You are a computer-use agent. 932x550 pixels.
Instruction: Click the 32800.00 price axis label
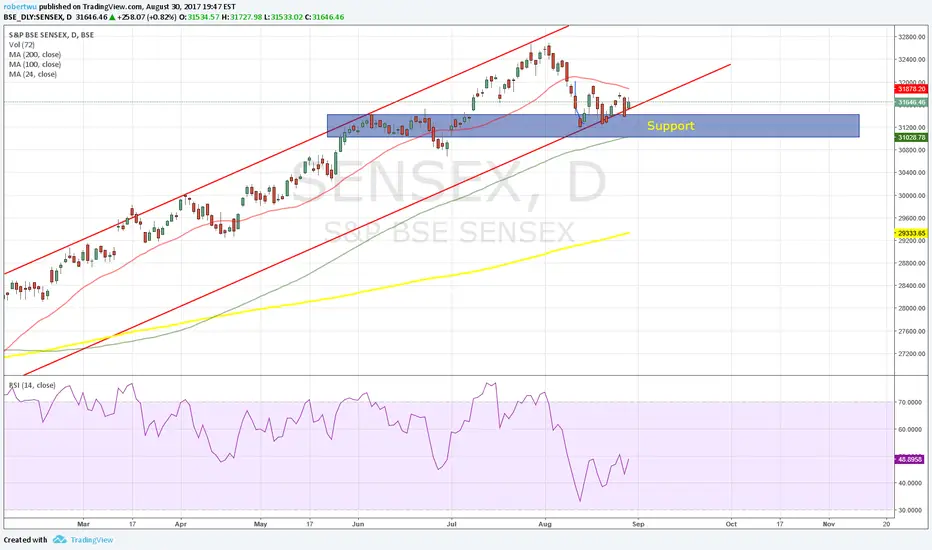click(912, 37)
